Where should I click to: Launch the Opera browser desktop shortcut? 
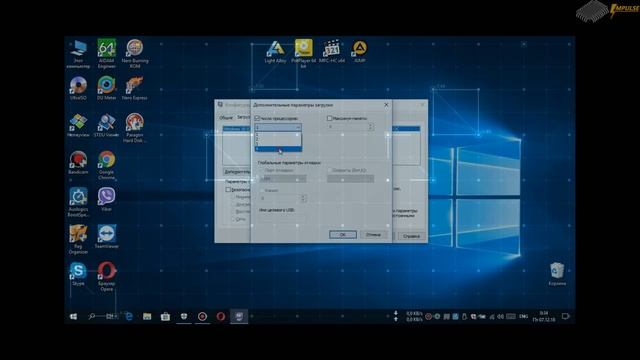(x=107, y=276)
